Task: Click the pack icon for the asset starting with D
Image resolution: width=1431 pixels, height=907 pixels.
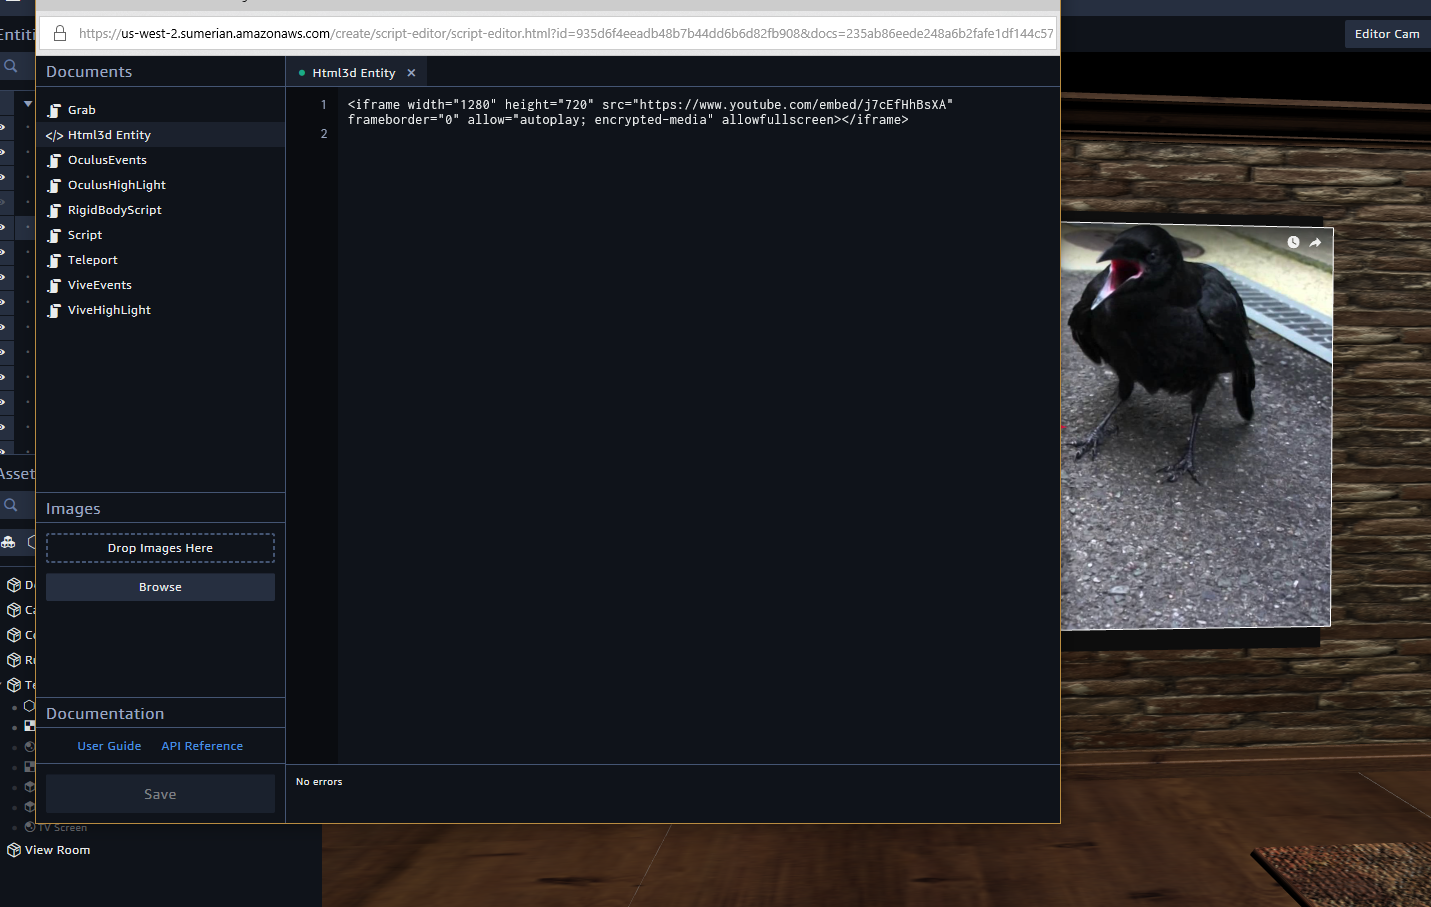Action: 14,585
